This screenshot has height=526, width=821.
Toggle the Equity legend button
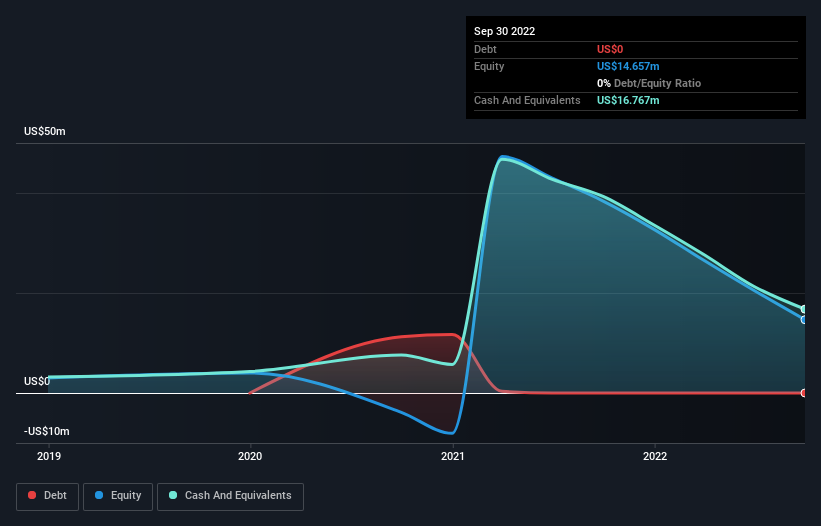[118, 496]
